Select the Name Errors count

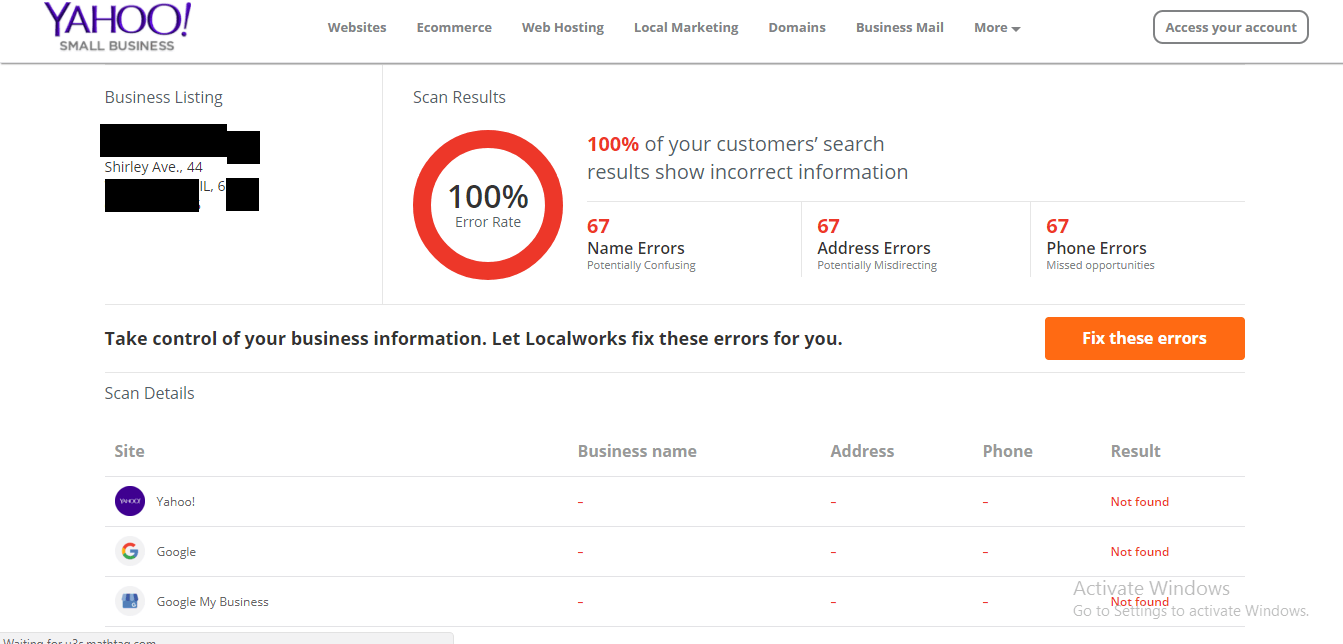[598, 226]
